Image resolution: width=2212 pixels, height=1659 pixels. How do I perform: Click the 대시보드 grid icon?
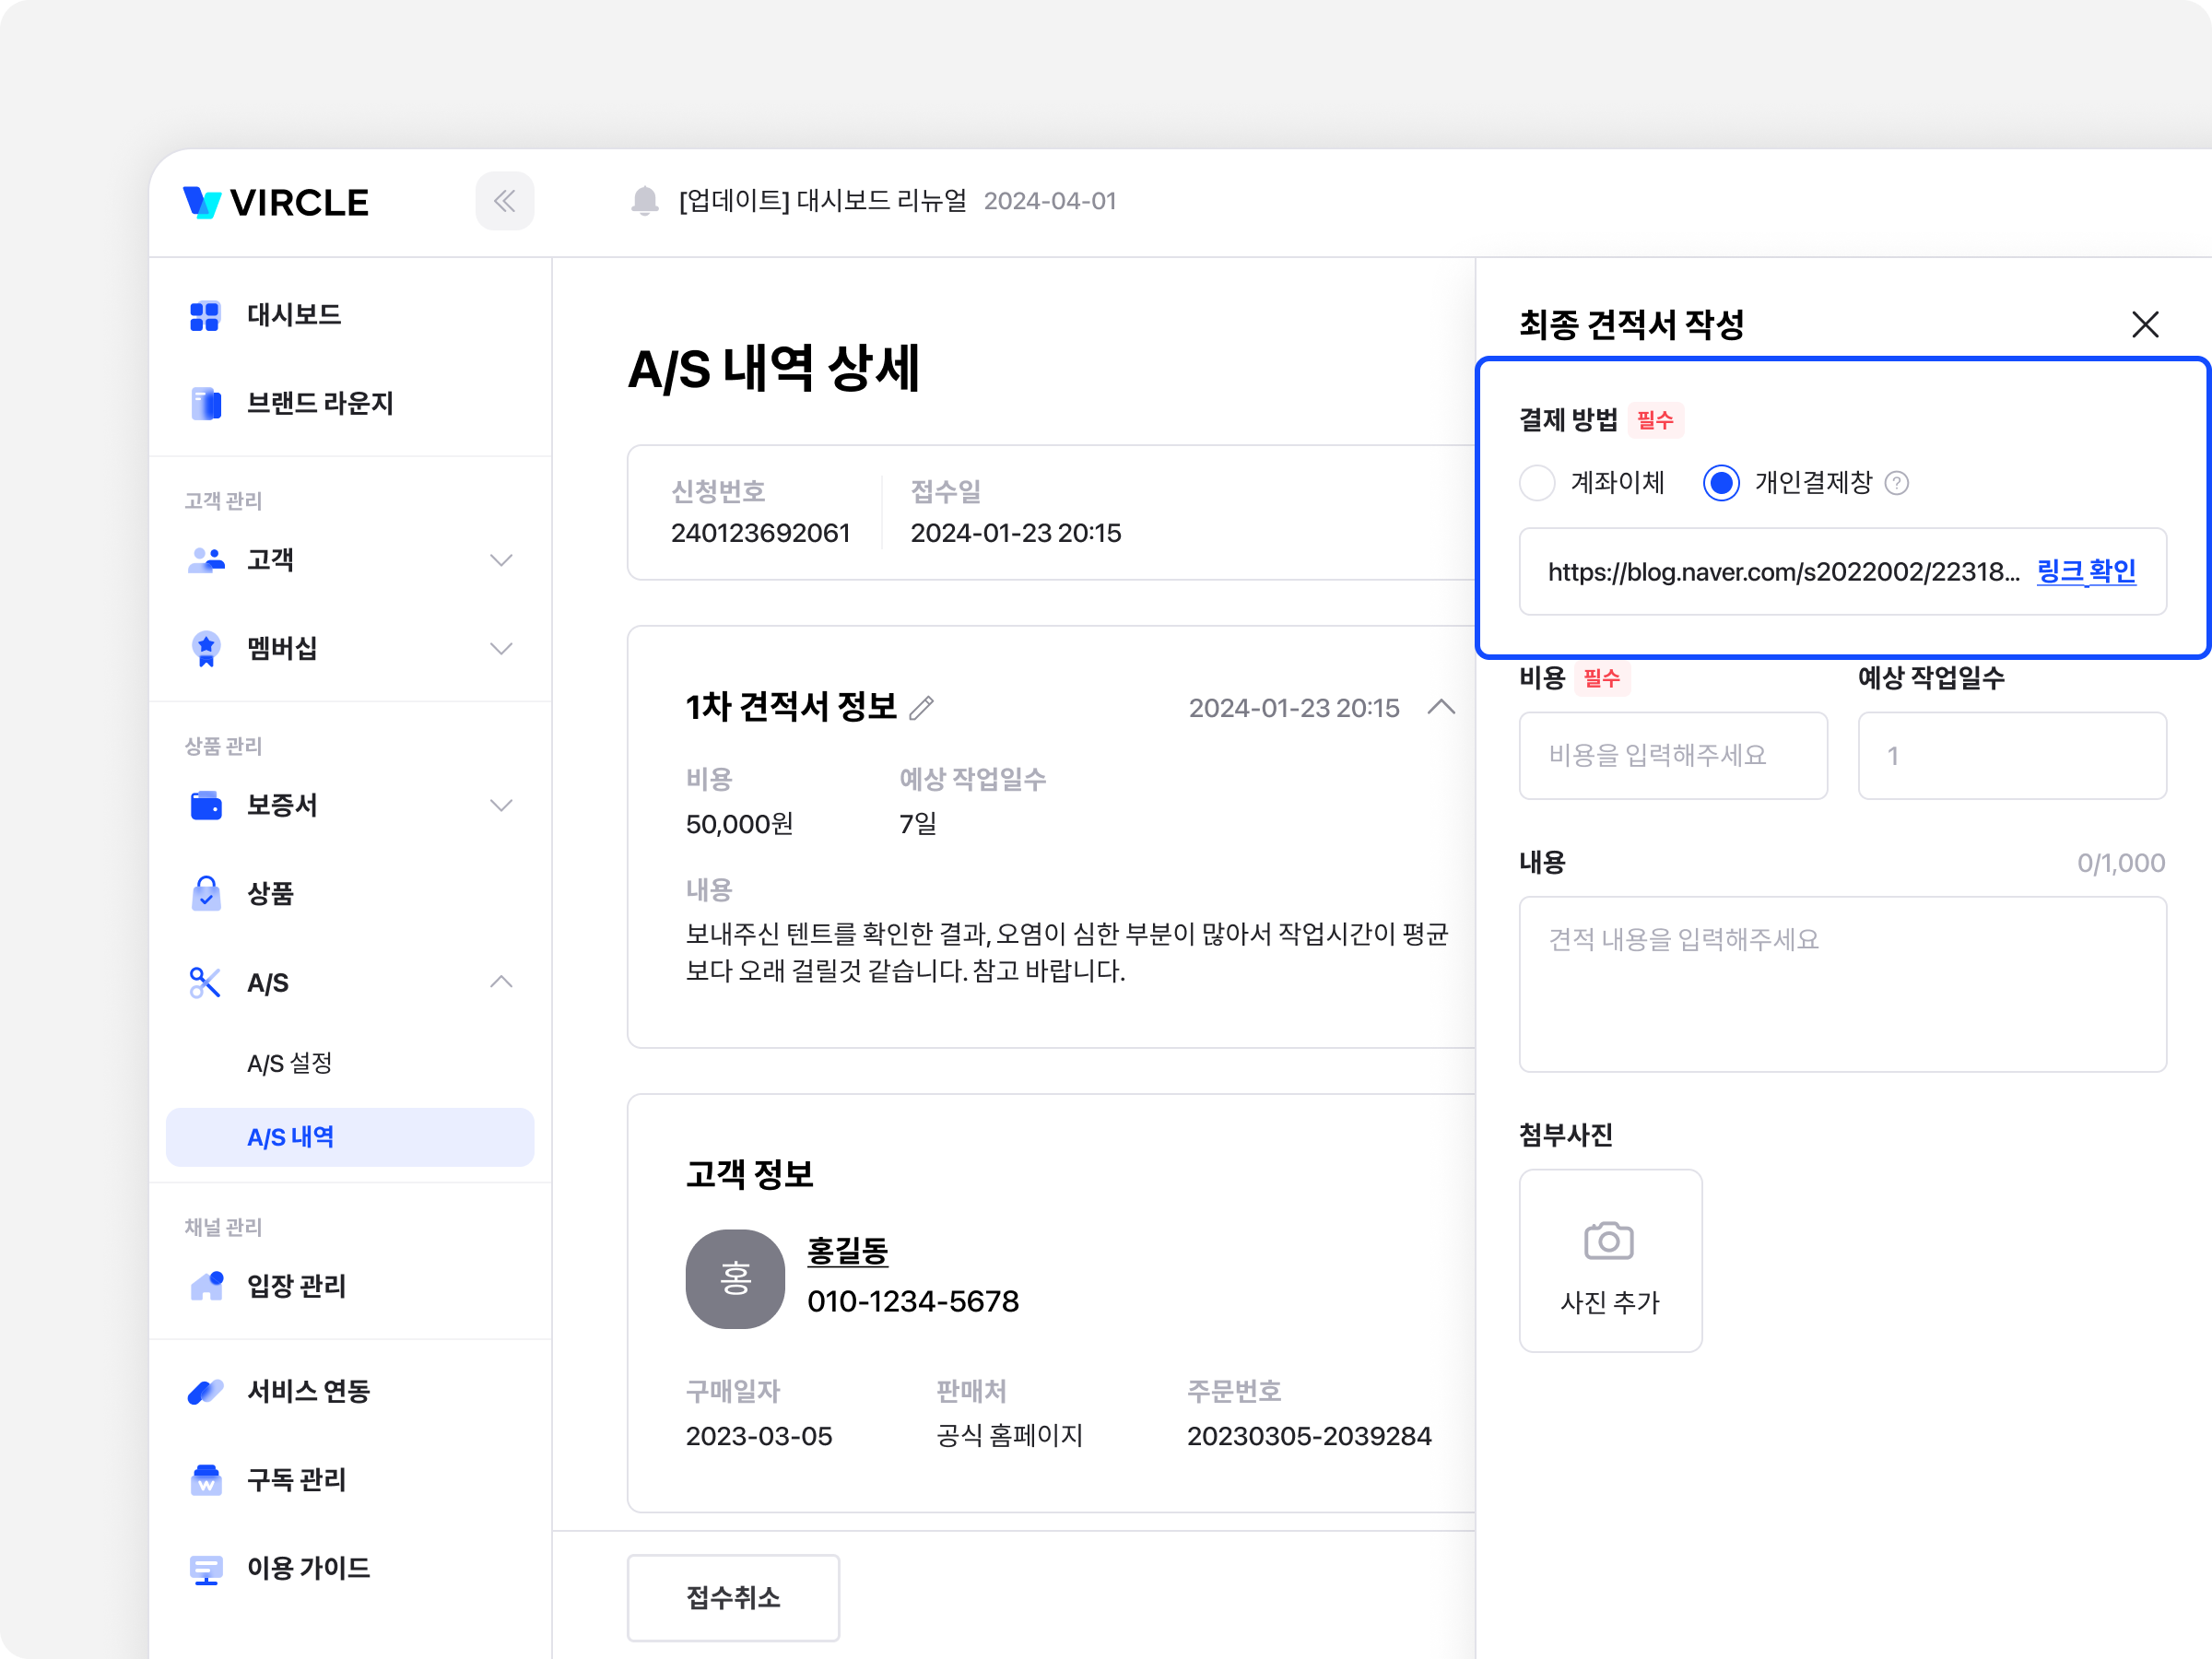click(205, 316)
